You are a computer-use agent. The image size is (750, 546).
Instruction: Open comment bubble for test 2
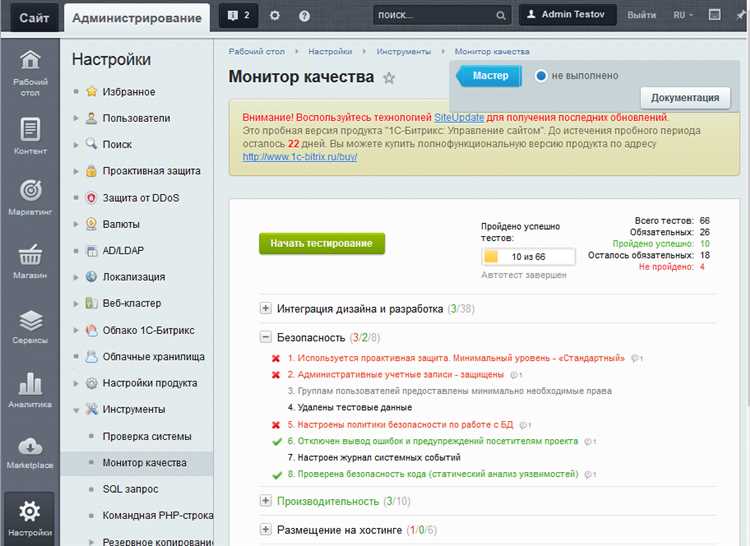click(516, 375)
